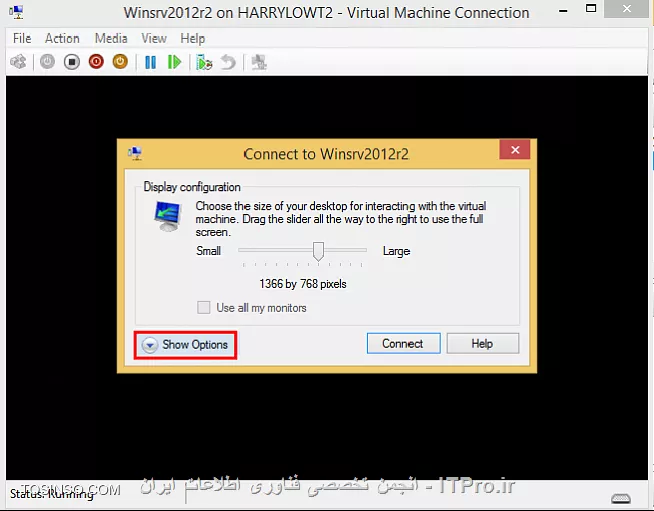Click the Start (power on) toolbar icon
Viewport: 654px width, 511px height.
[48, 62]
